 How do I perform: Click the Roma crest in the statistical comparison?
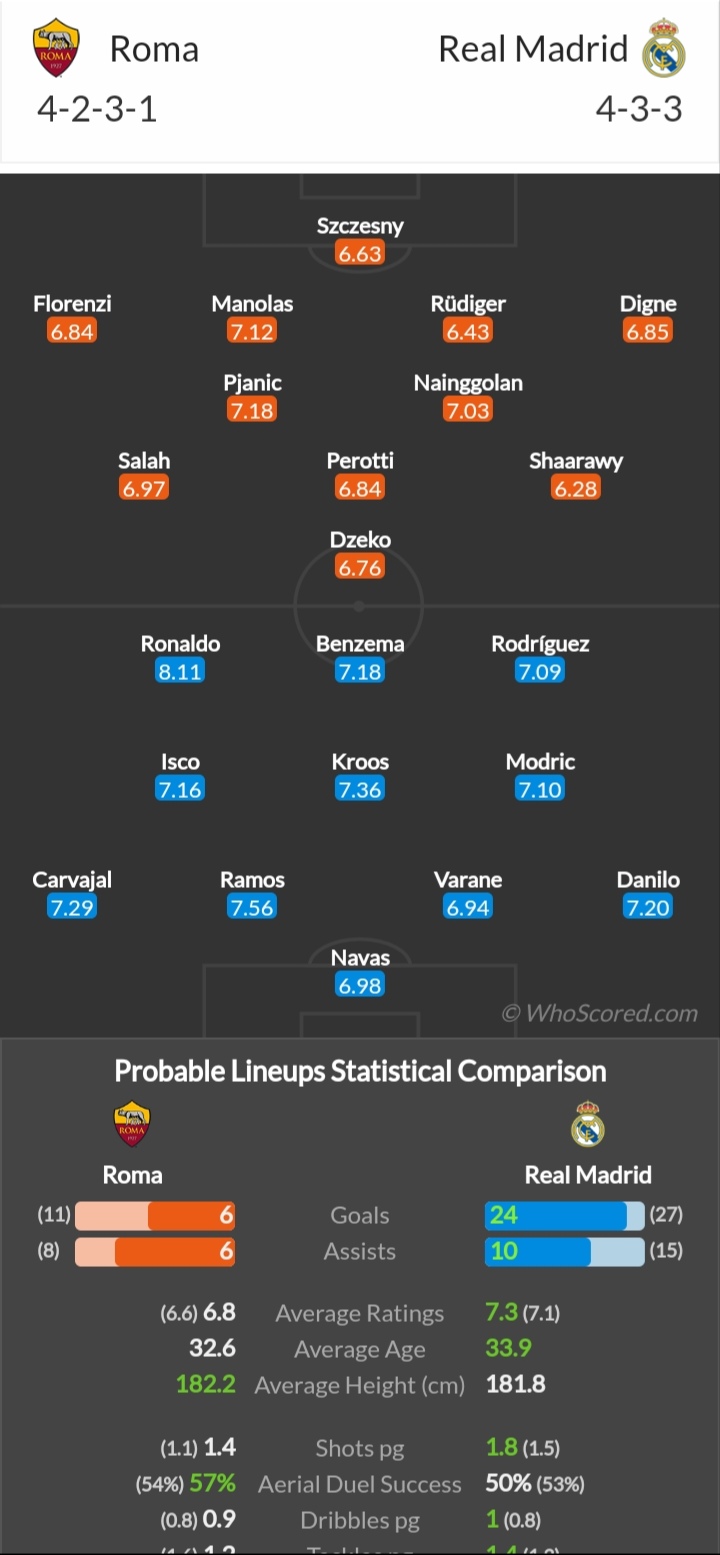pyautogui.click(x=131, y=1124)
